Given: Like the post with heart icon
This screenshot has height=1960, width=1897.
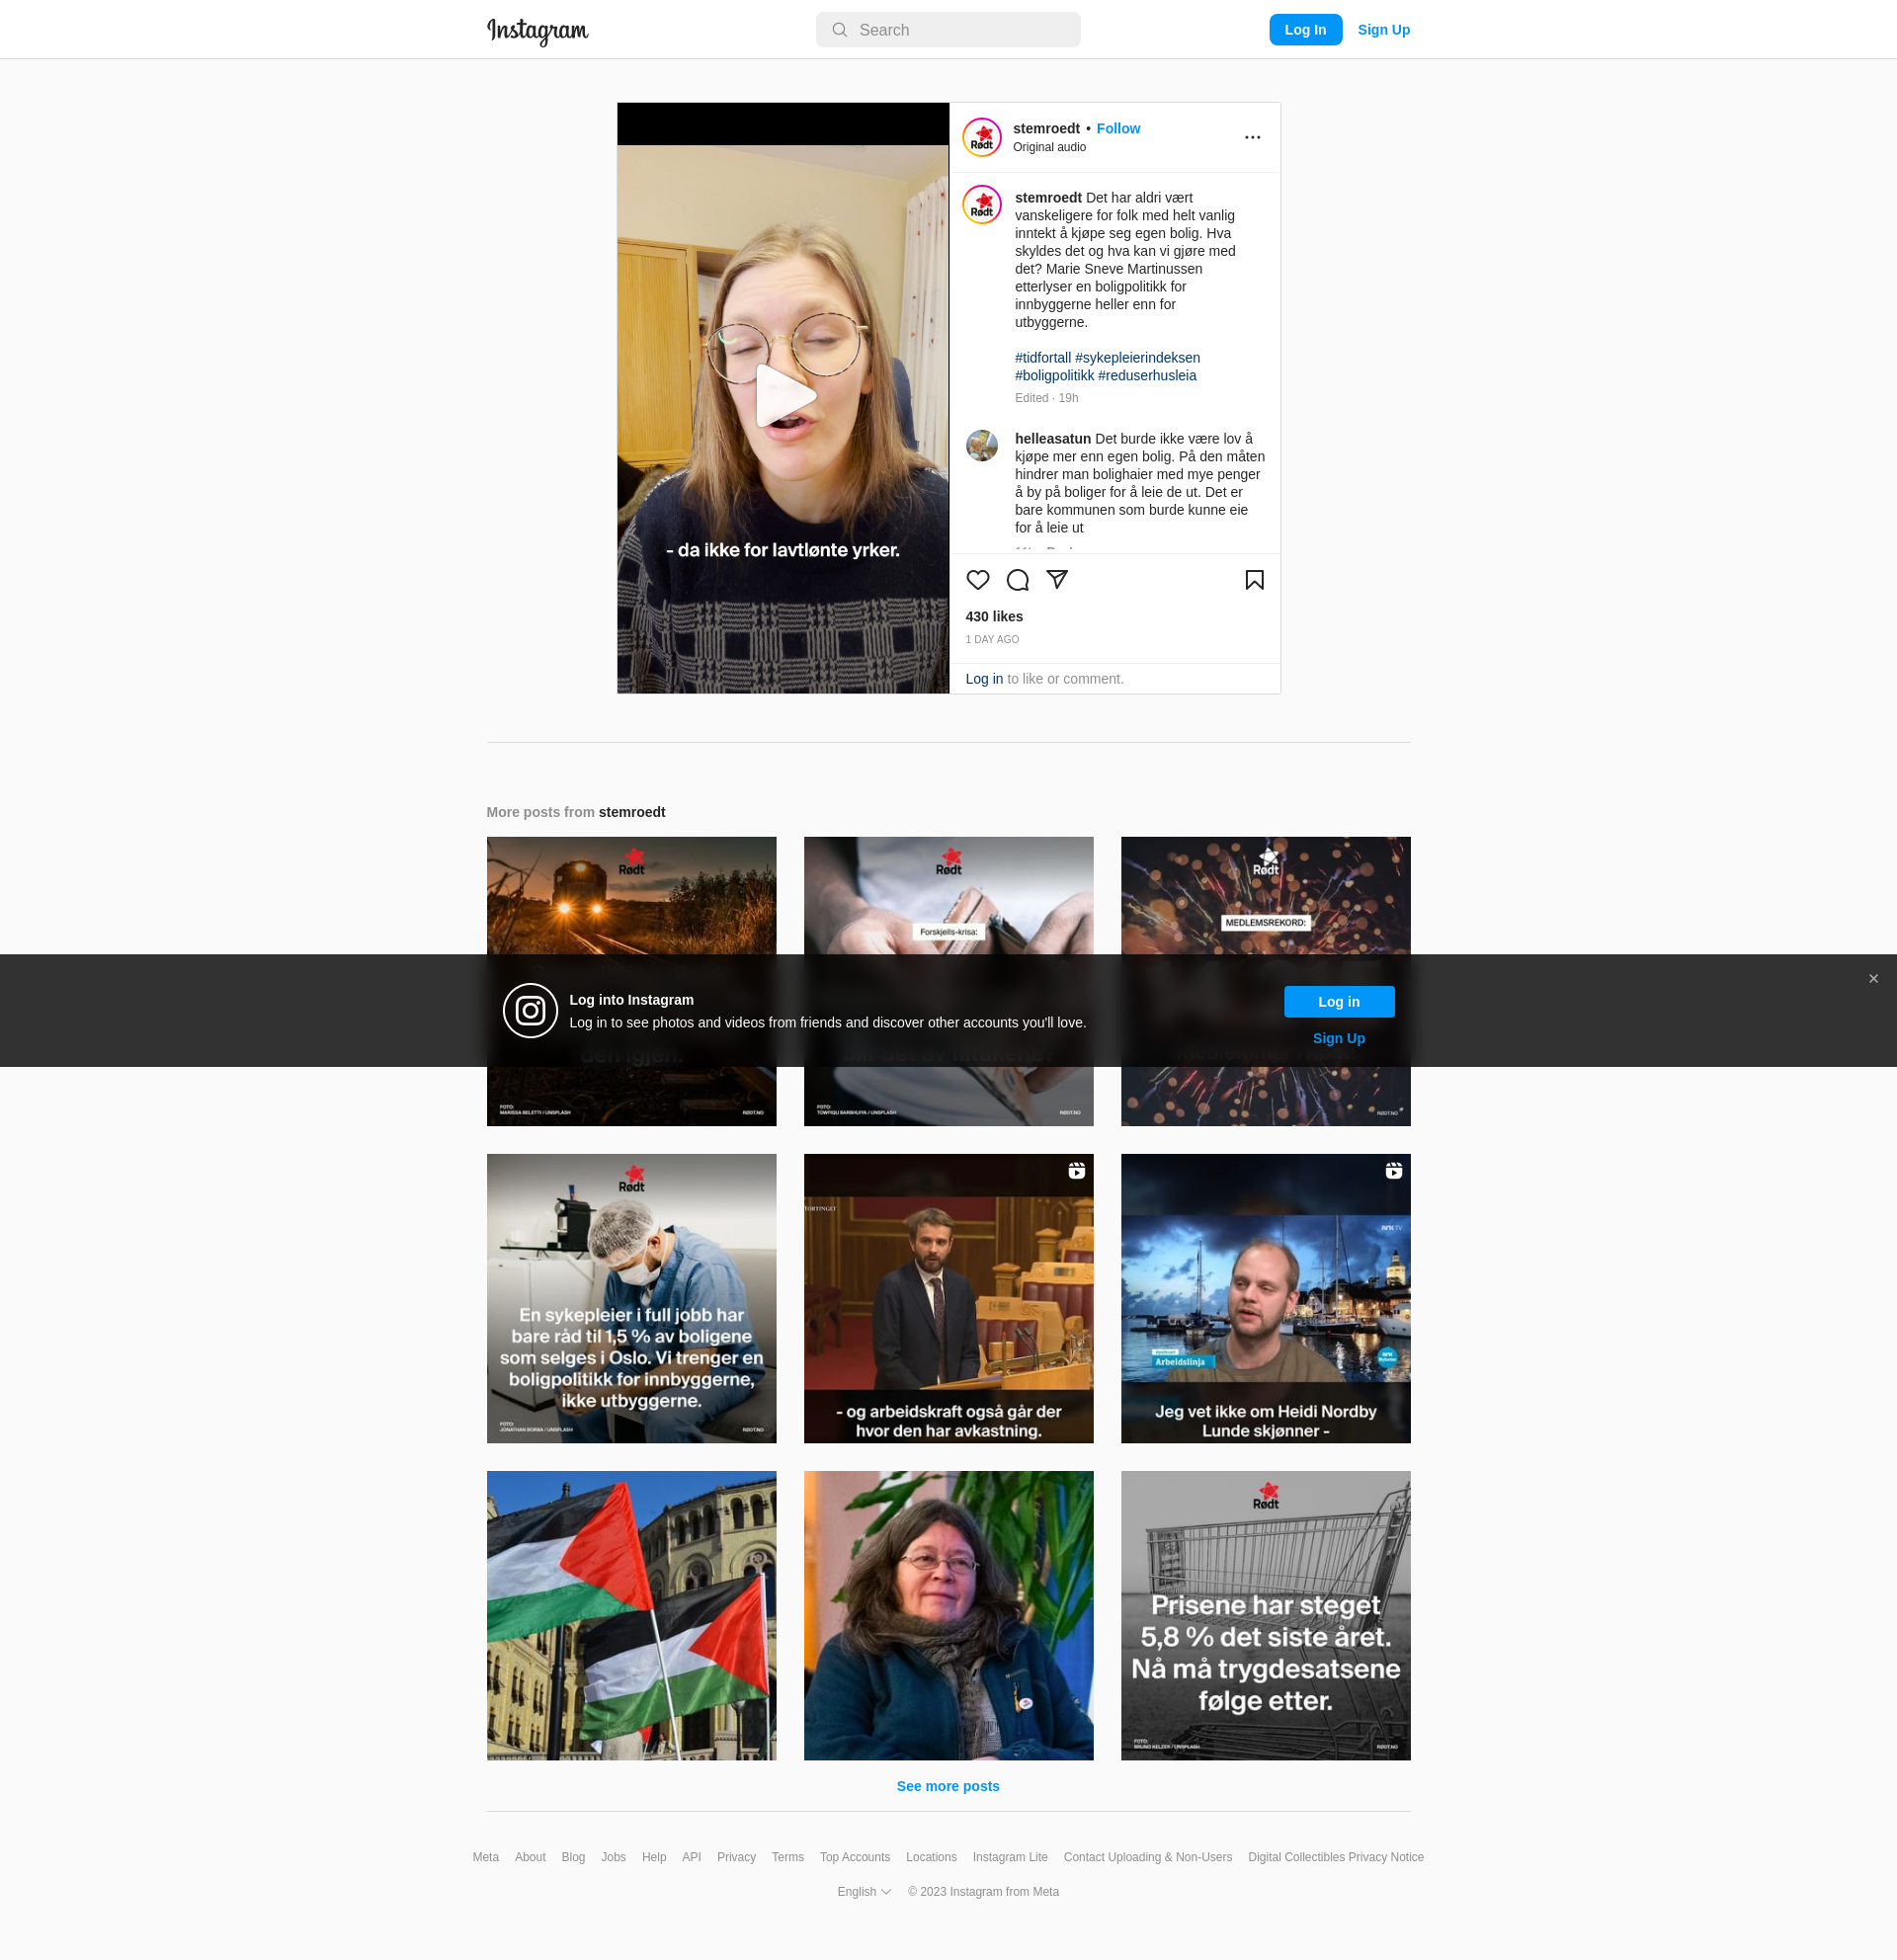Looking at the screenshot, I should [978, 580].
